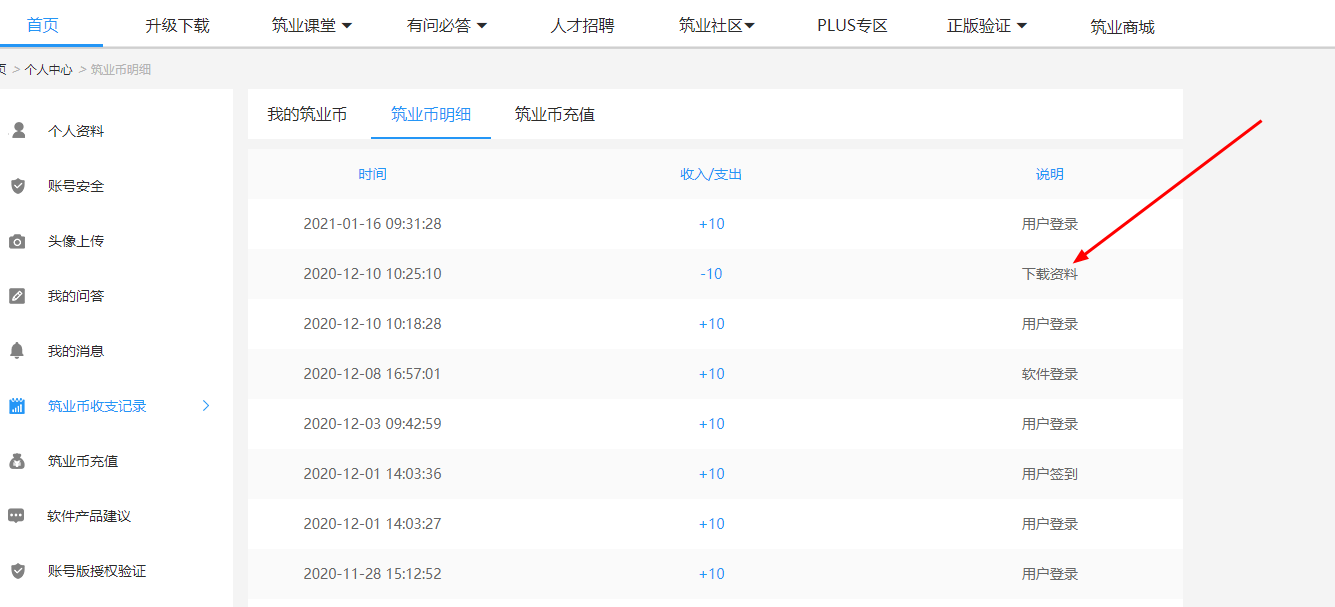Expand the 筑业社区 dropdown menu
The image size is (1335, 607).
pyautogui.click(x=749, y=26)
